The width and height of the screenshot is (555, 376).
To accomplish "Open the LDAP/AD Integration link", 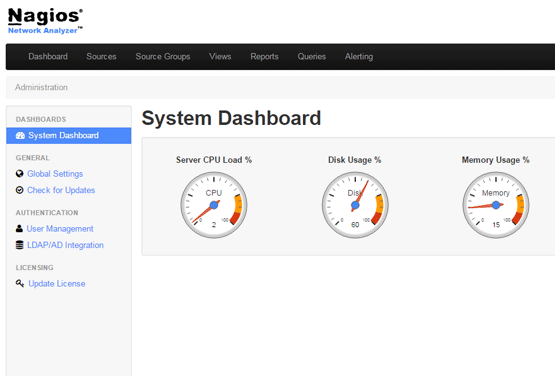I will point(65,245).
